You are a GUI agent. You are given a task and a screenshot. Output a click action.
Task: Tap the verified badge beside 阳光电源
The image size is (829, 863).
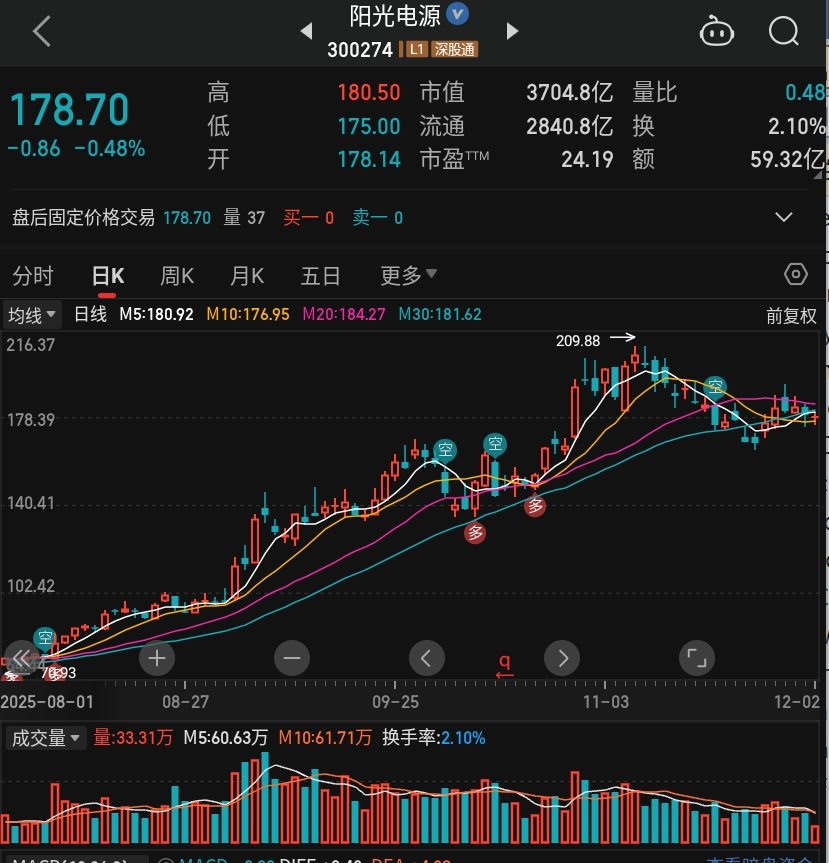[457, 14]
